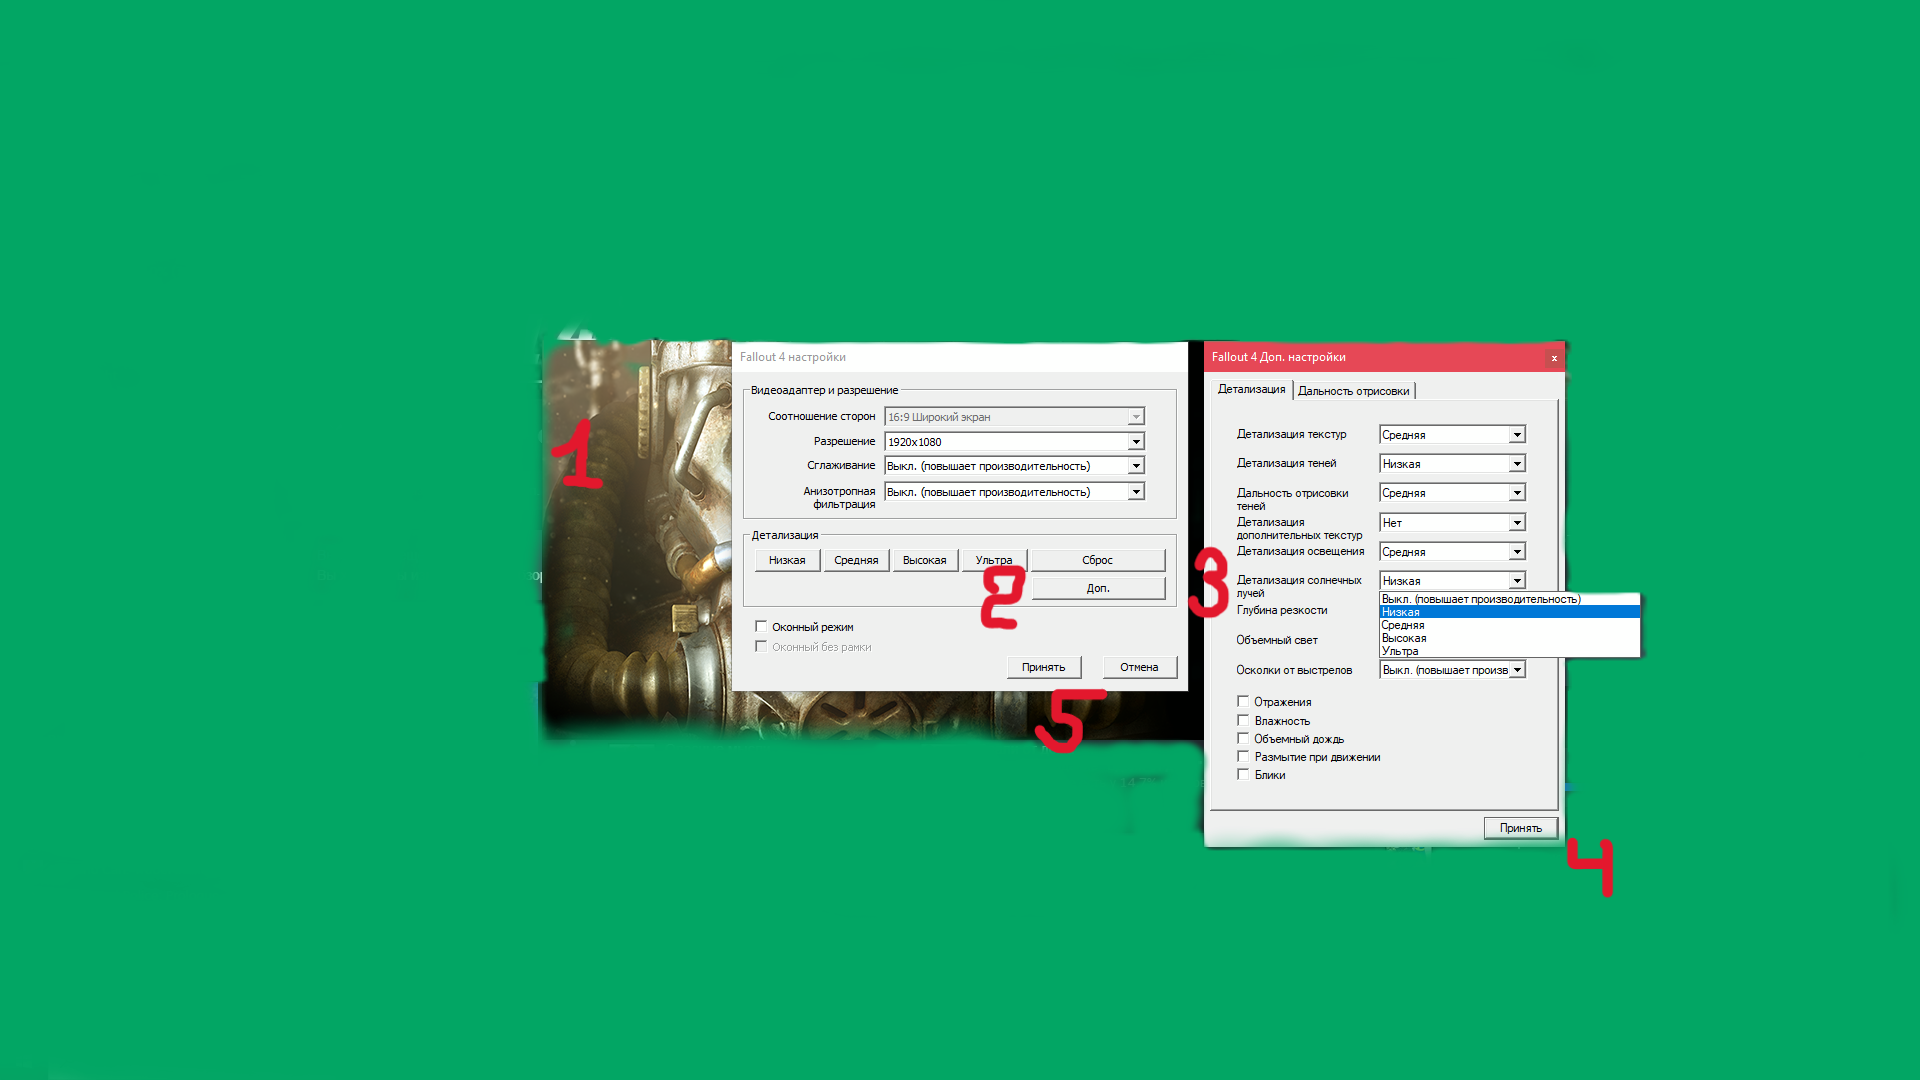Toggle the Оконный без рамки checkbox
Image resolution: width=1920 pixels, height=1080 pixels.
pos(761,647)
